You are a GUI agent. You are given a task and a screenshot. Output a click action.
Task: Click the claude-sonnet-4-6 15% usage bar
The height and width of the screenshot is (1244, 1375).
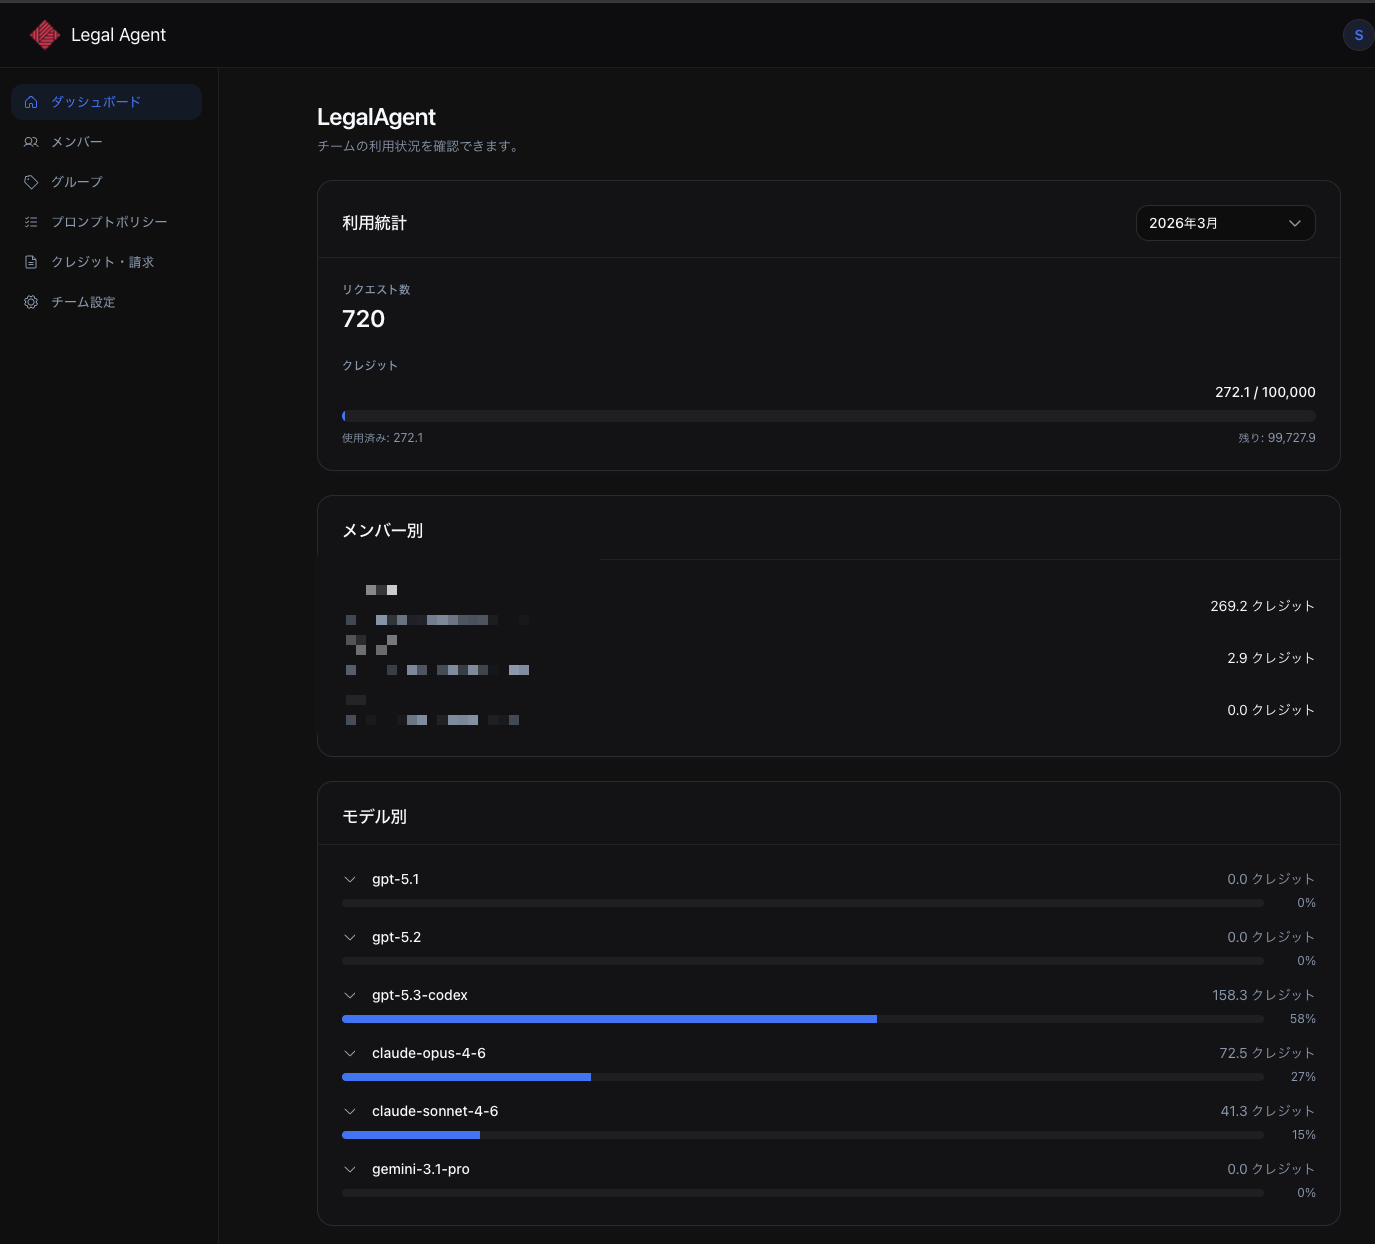click(803, 1135)
